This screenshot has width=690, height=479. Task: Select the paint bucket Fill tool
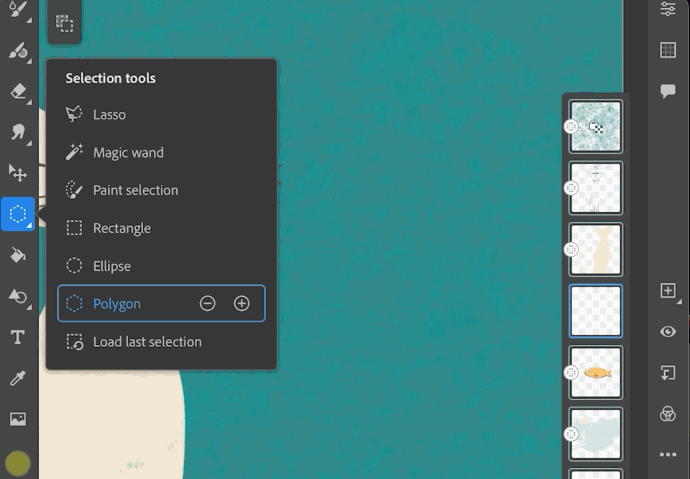tap(18, 255)
